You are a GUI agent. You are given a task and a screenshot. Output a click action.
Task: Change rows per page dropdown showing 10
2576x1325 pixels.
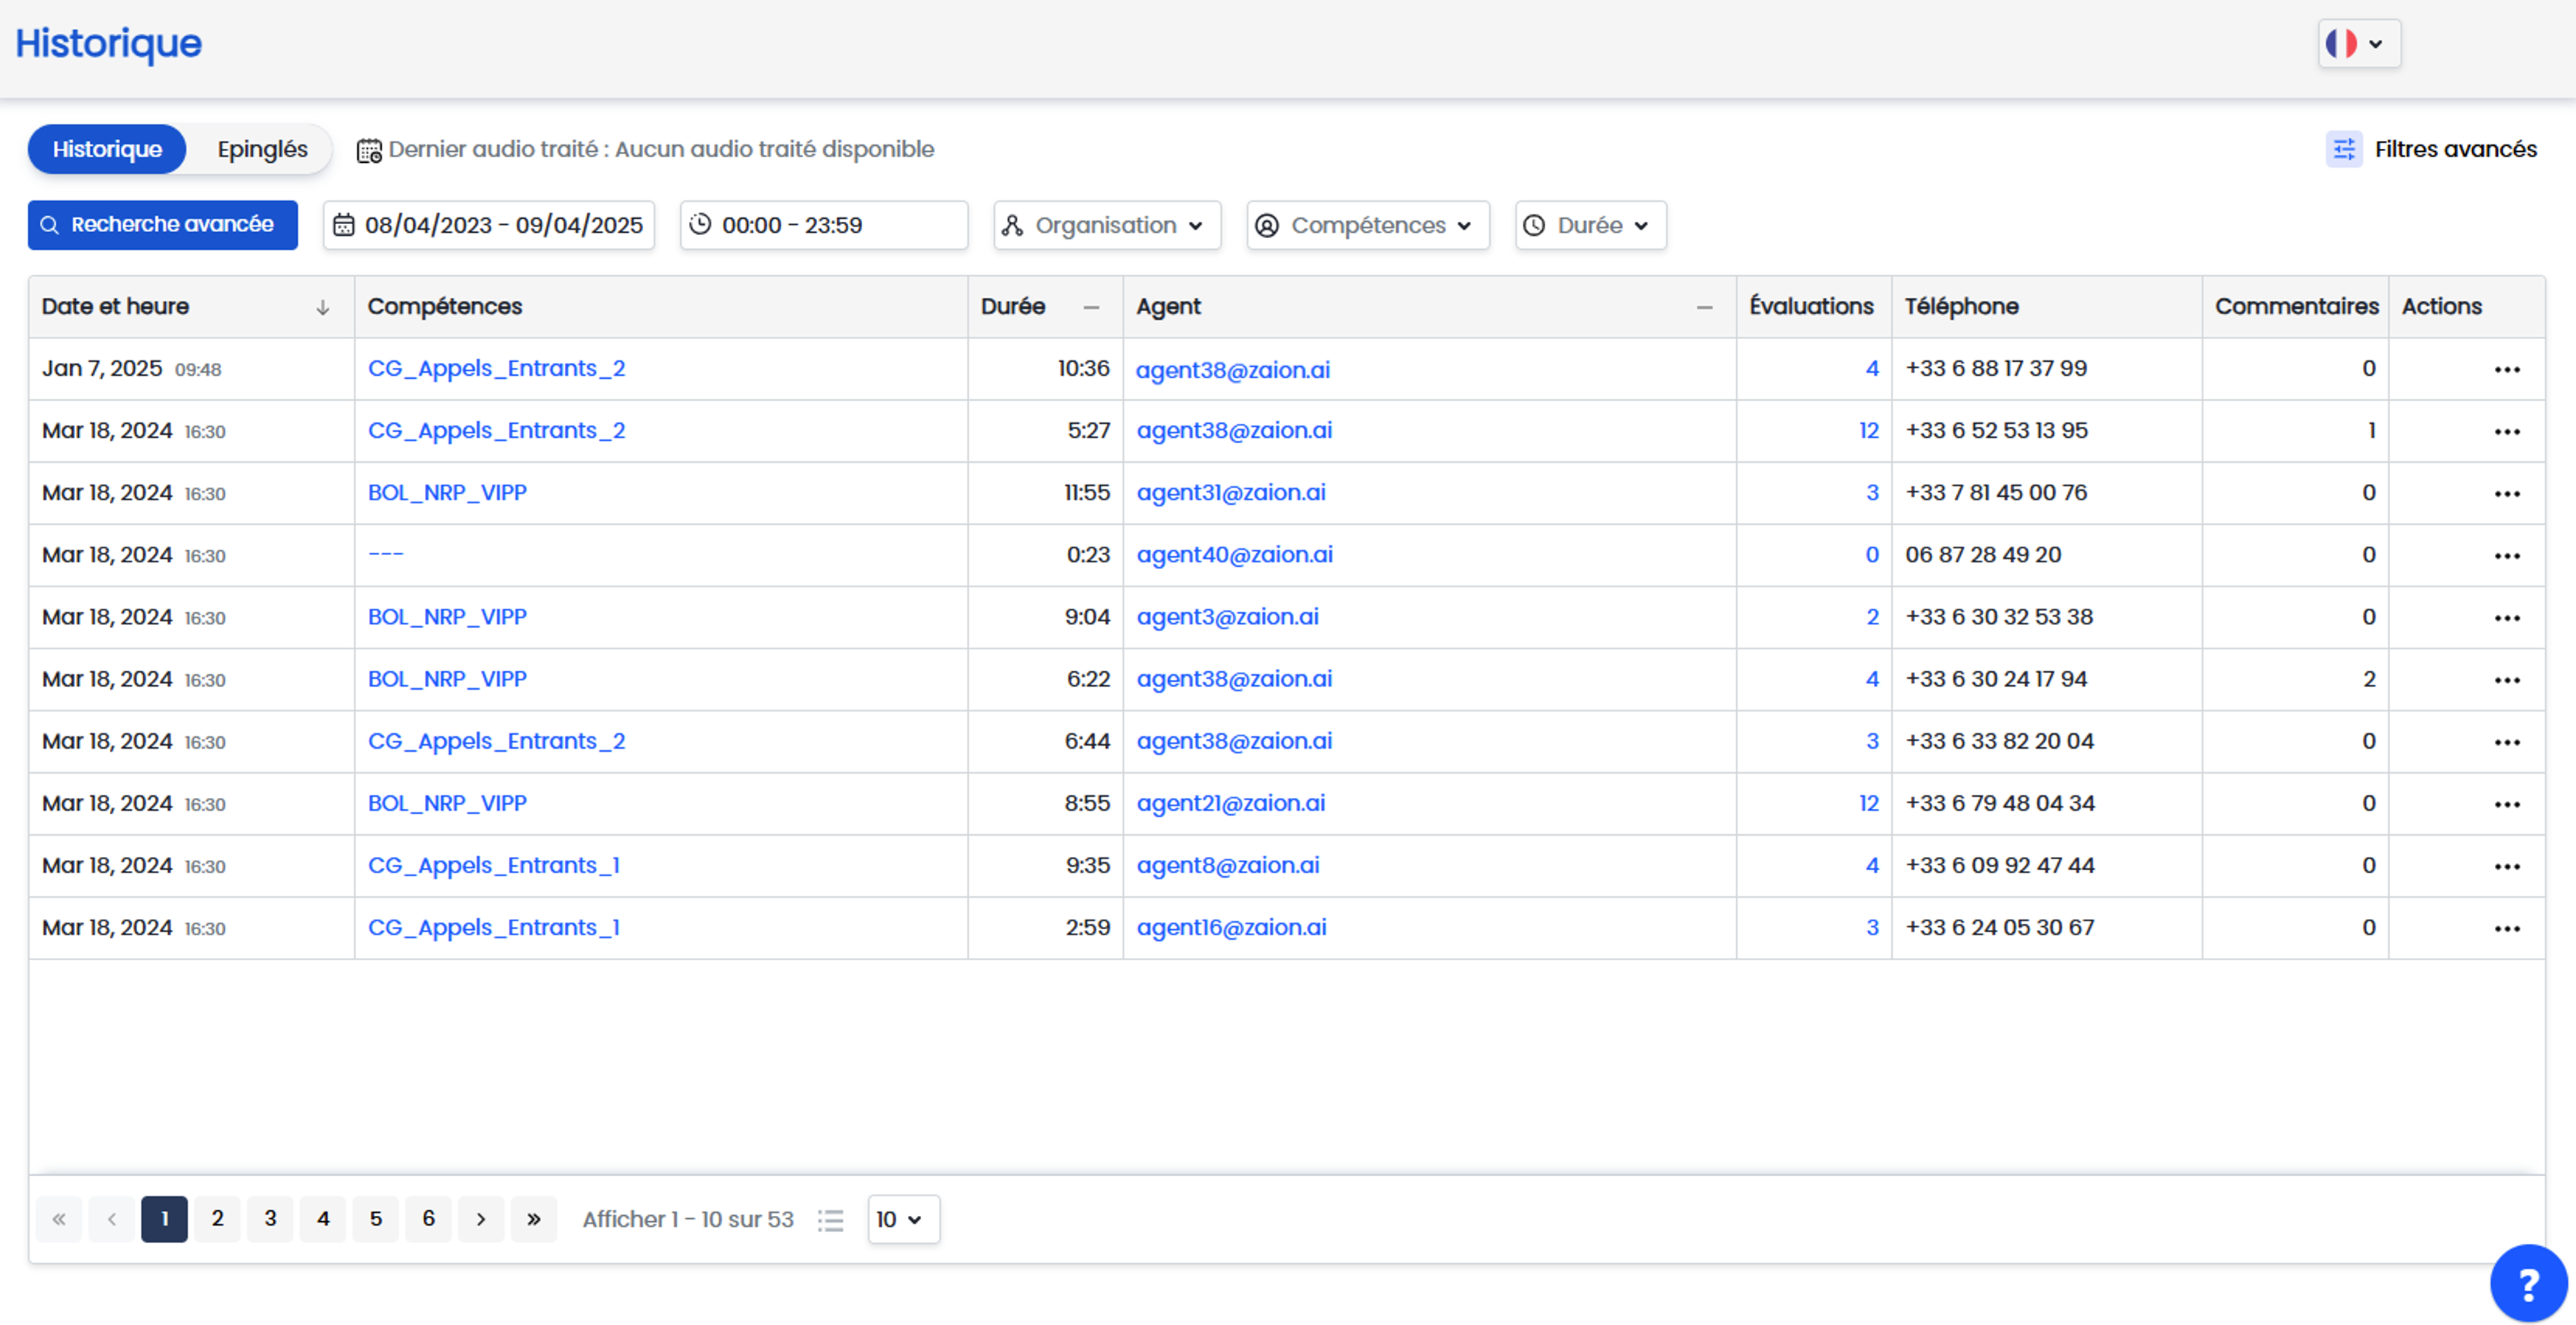point(902,1219)
